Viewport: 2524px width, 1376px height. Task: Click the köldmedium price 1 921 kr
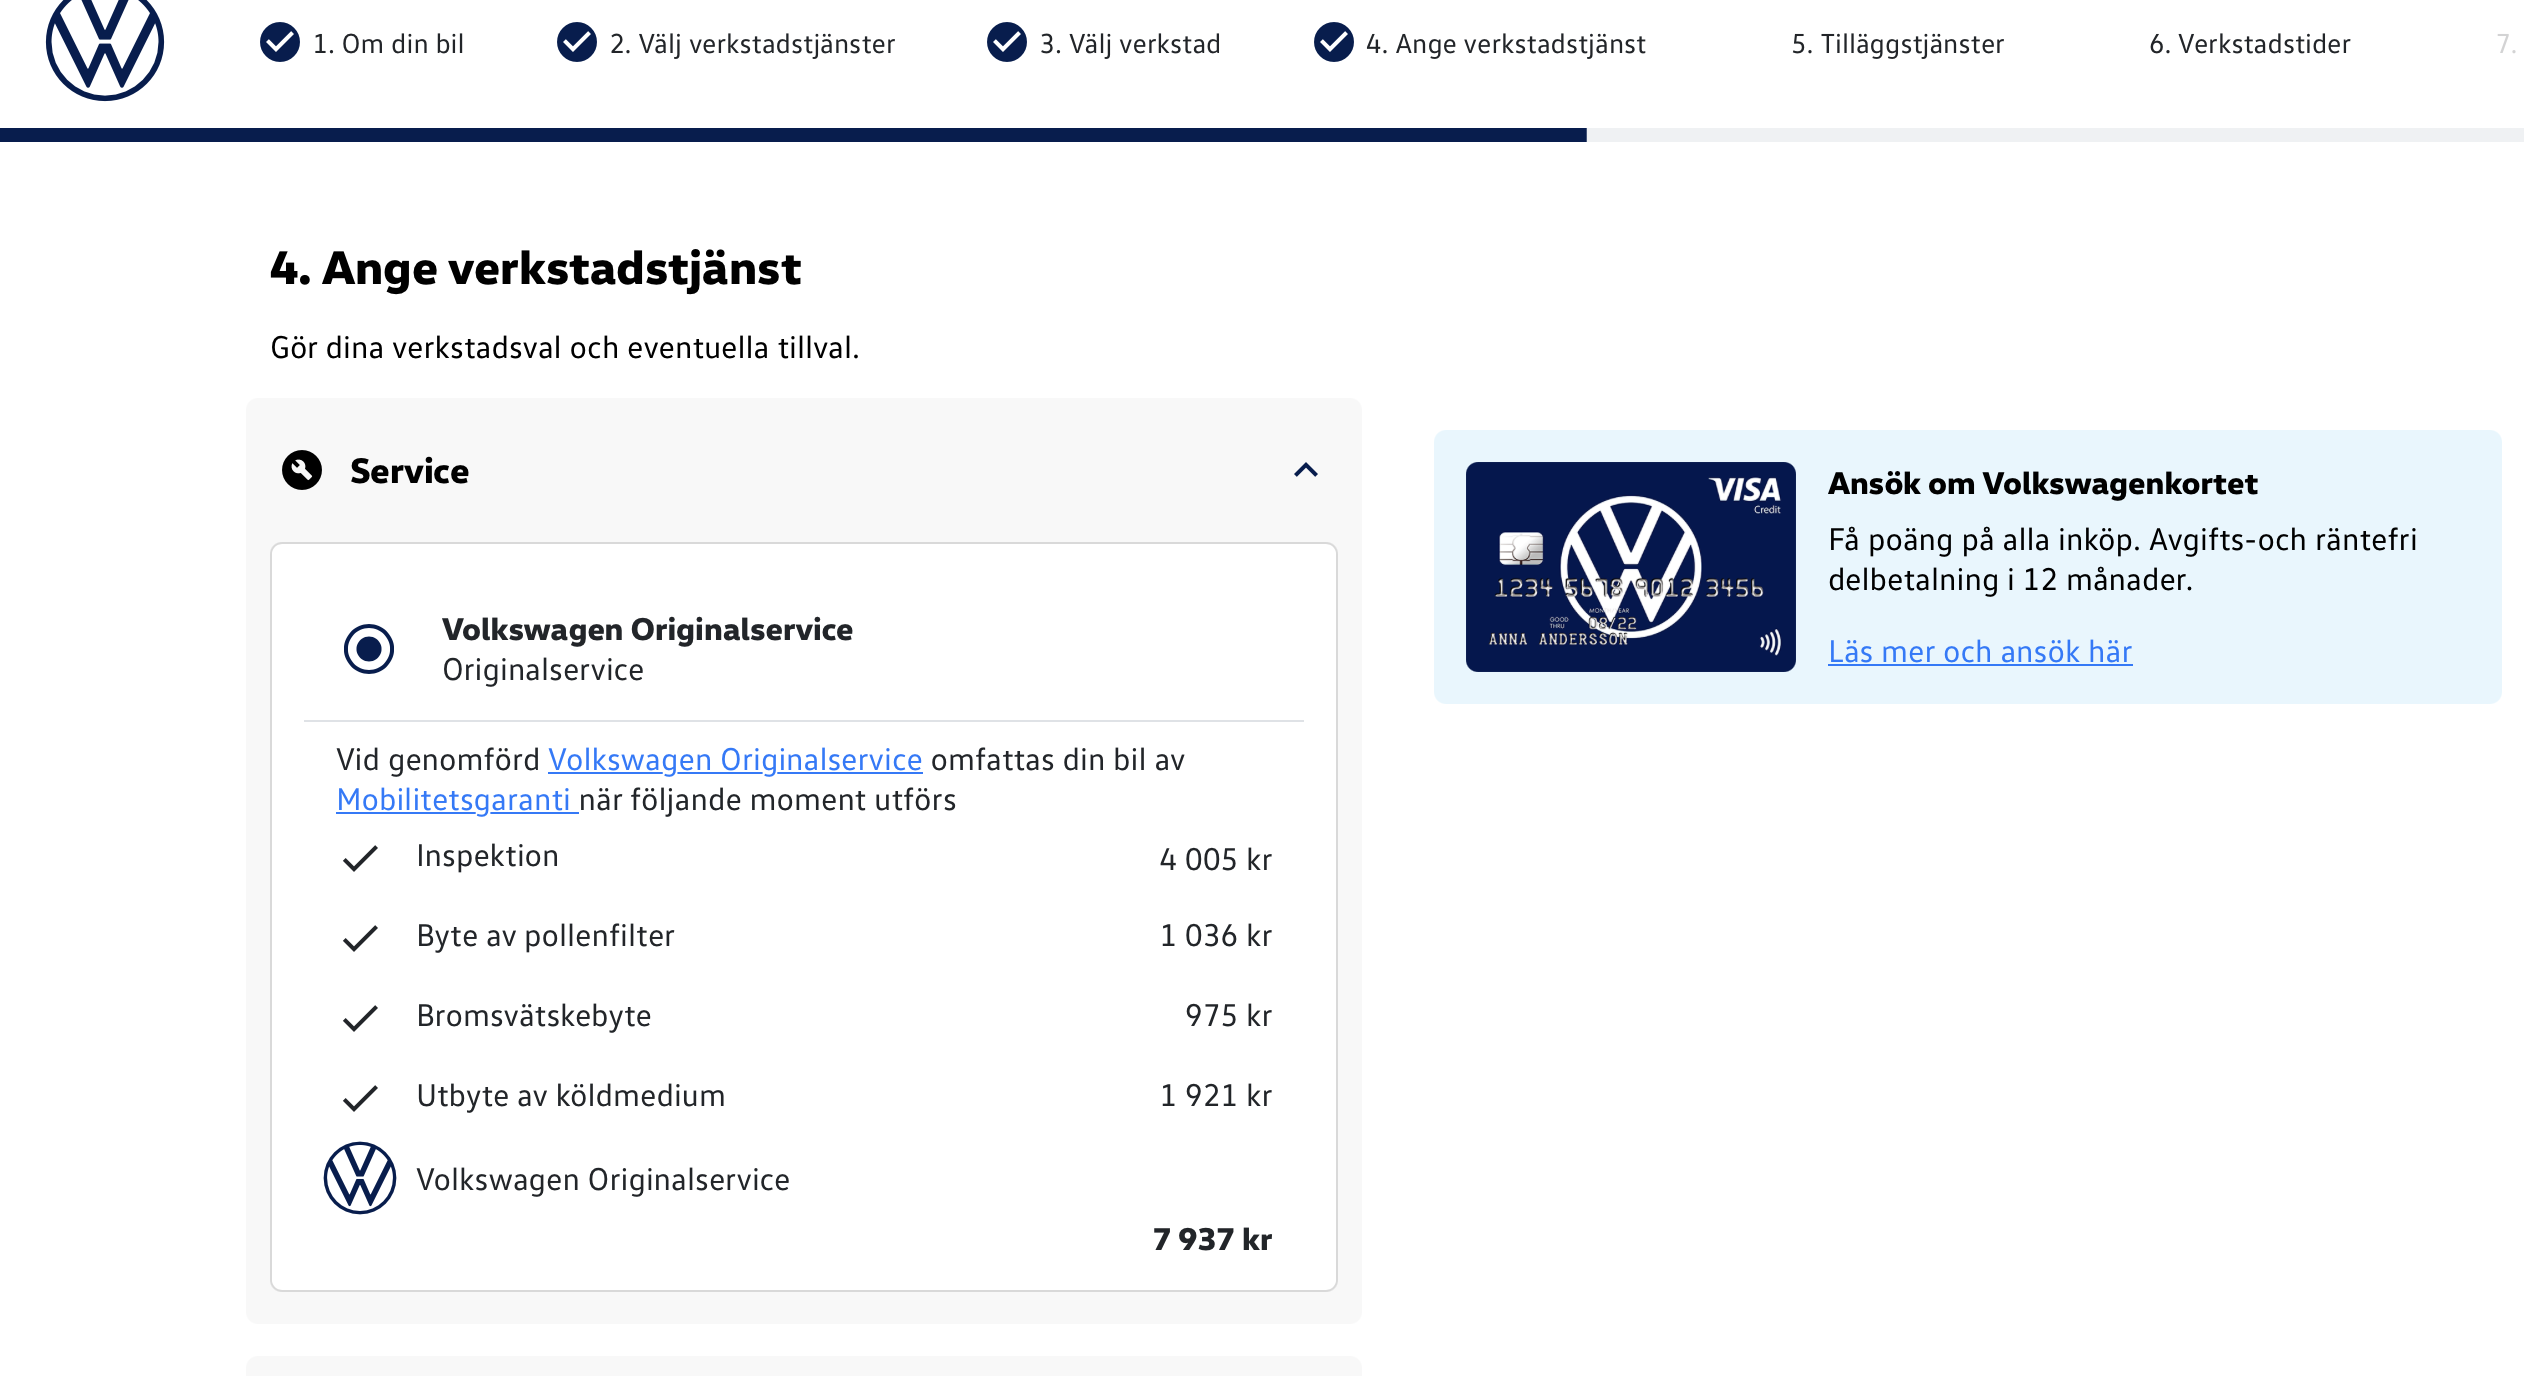tap(1216, 1096)
